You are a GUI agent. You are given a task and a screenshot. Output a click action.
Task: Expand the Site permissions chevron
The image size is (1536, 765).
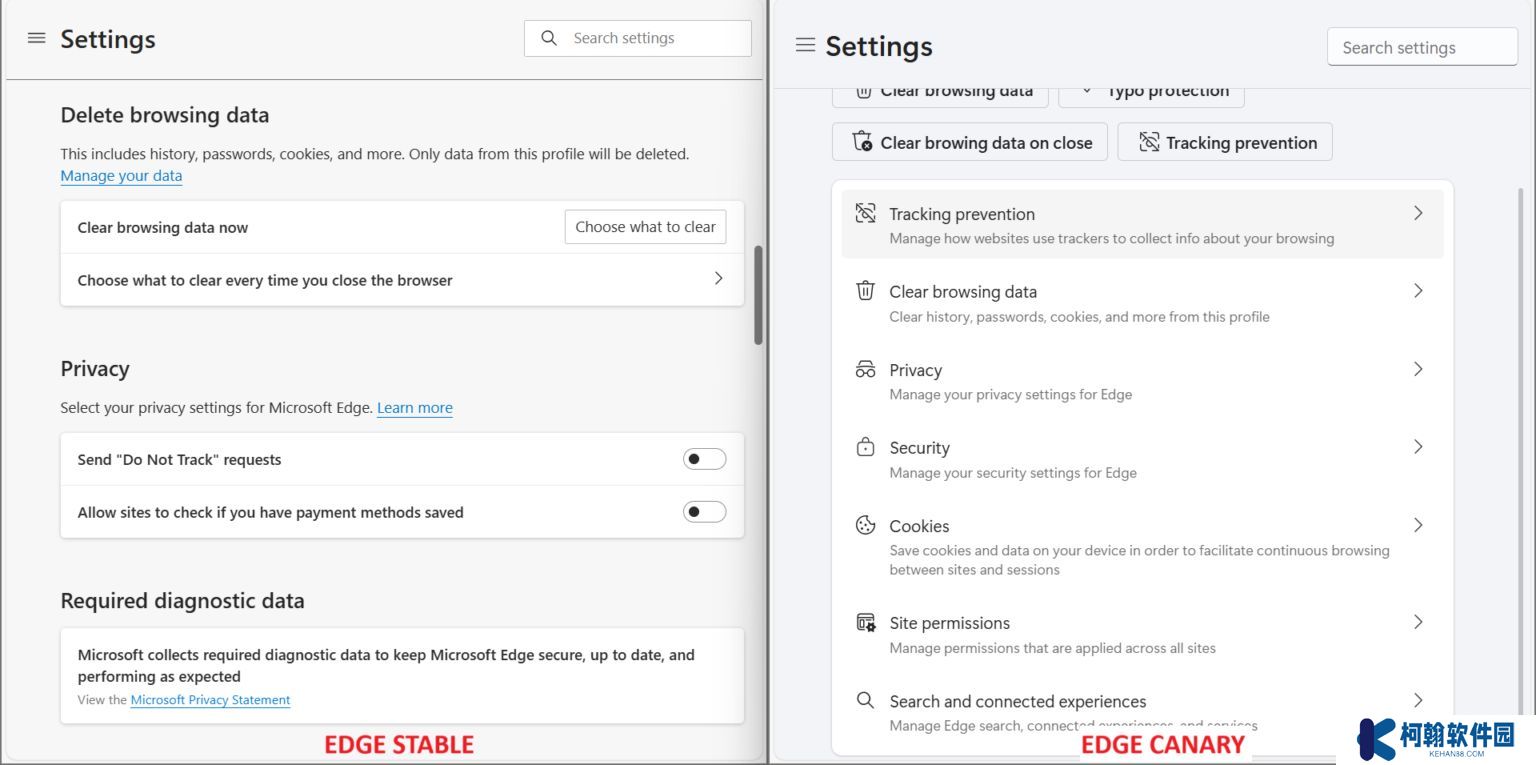click(x=1418, y=622)
